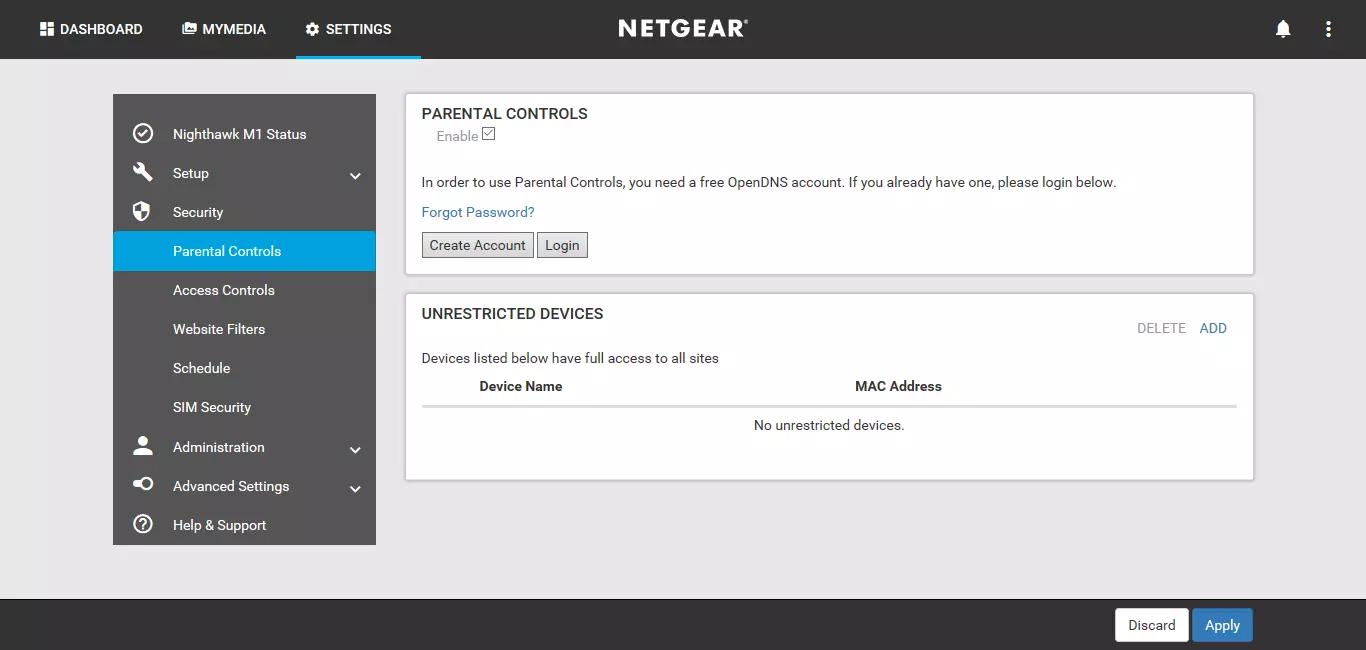Click the 'Enable' label text

pyautogui.click(x=457, y=136)
